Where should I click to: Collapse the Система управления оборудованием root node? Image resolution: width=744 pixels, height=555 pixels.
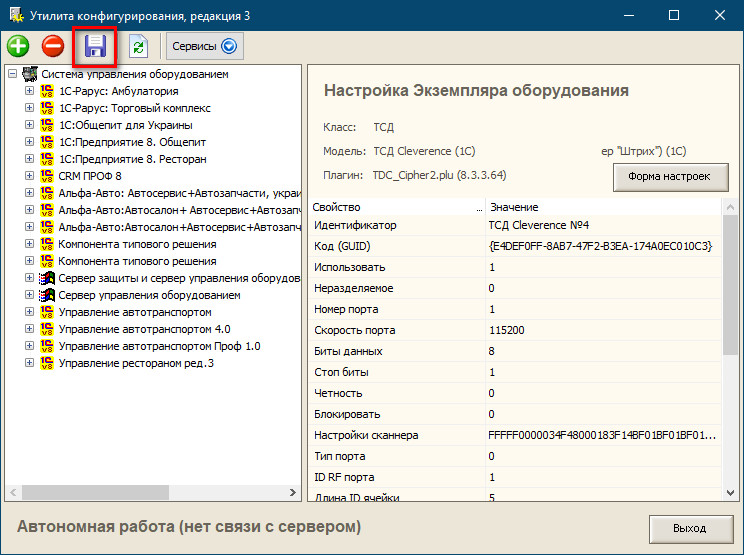pyautogui.click(x=13, y=74)
